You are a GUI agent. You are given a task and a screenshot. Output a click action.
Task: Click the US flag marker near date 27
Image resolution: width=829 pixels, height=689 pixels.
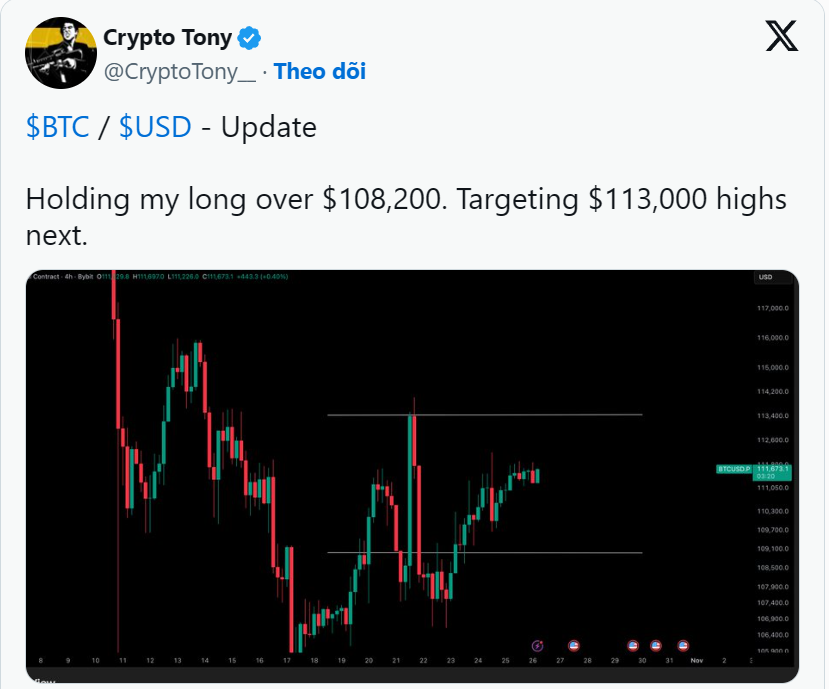click(574, 646)
